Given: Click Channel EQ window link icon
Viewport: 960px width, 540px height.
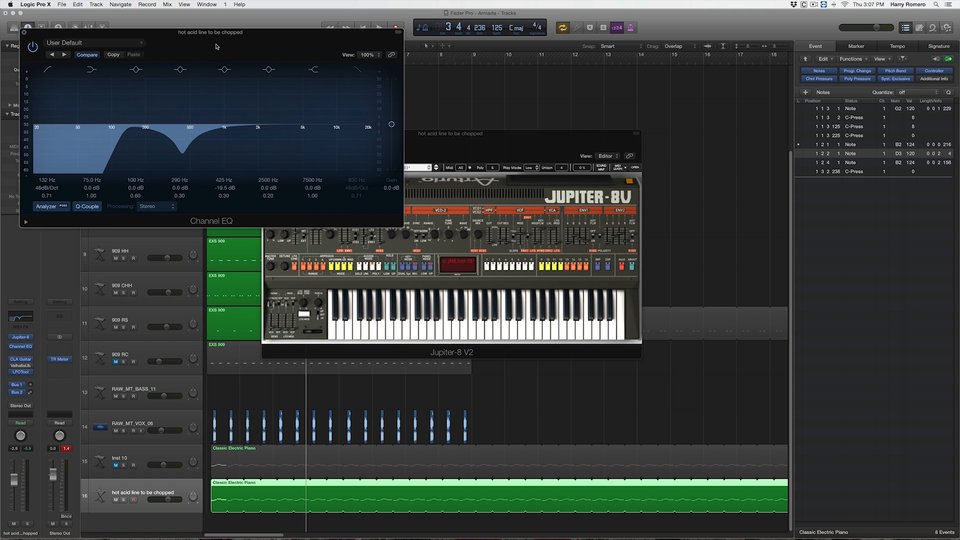Looking at the screenshot, I should pyautogui.click(x=391, y=54).
